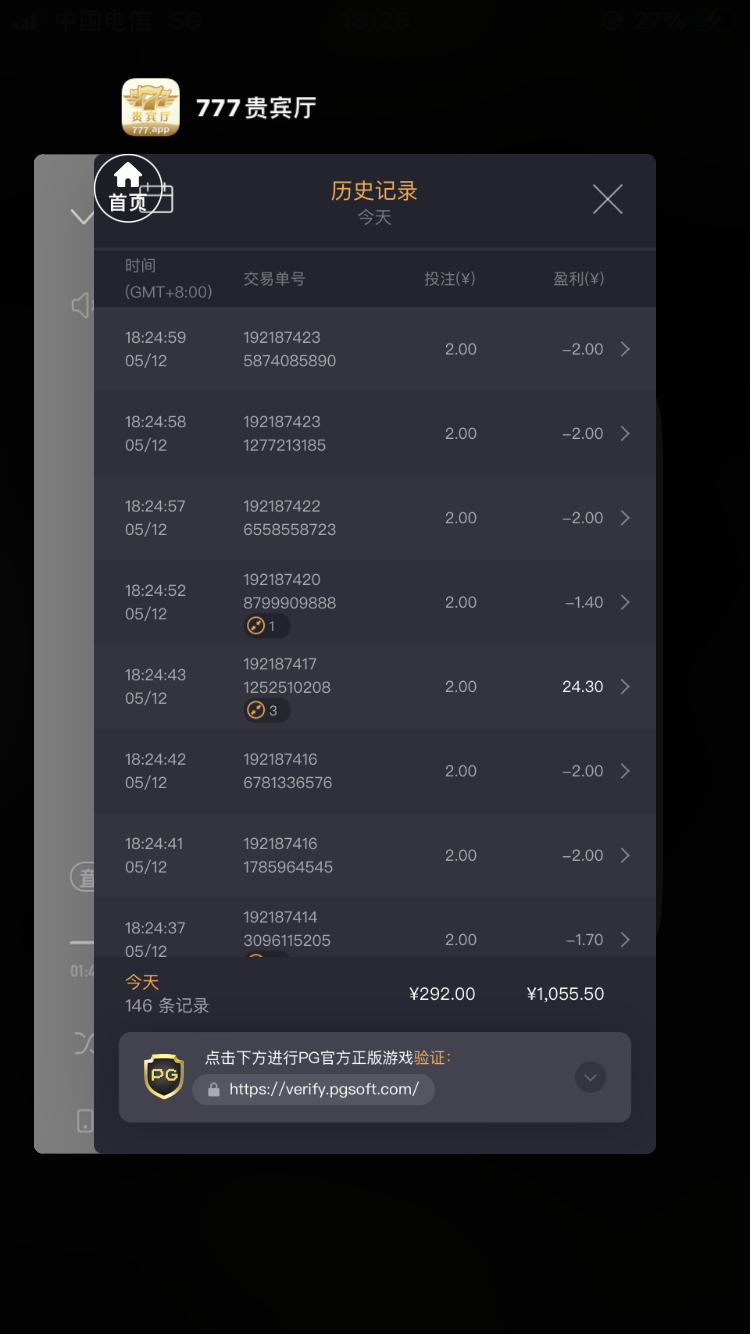The image size is (750, 1334).
Task: Collapse using the left-side down chevron
Action: point(82,216)
